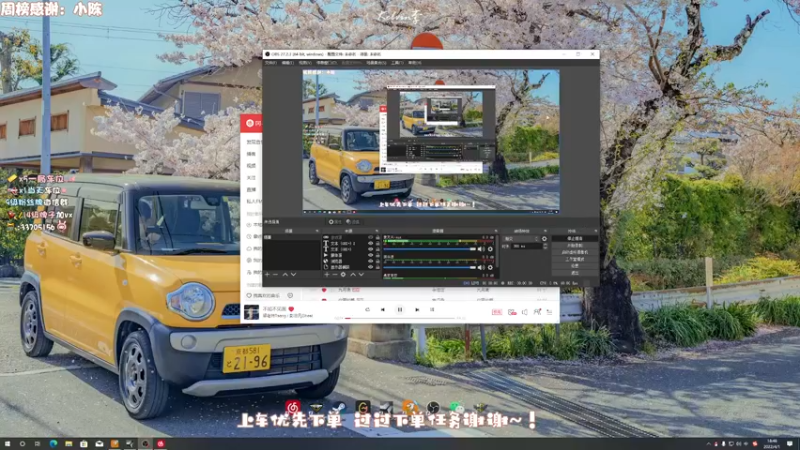
Task: Show hidden system tray icons
Action: [708, 444]
